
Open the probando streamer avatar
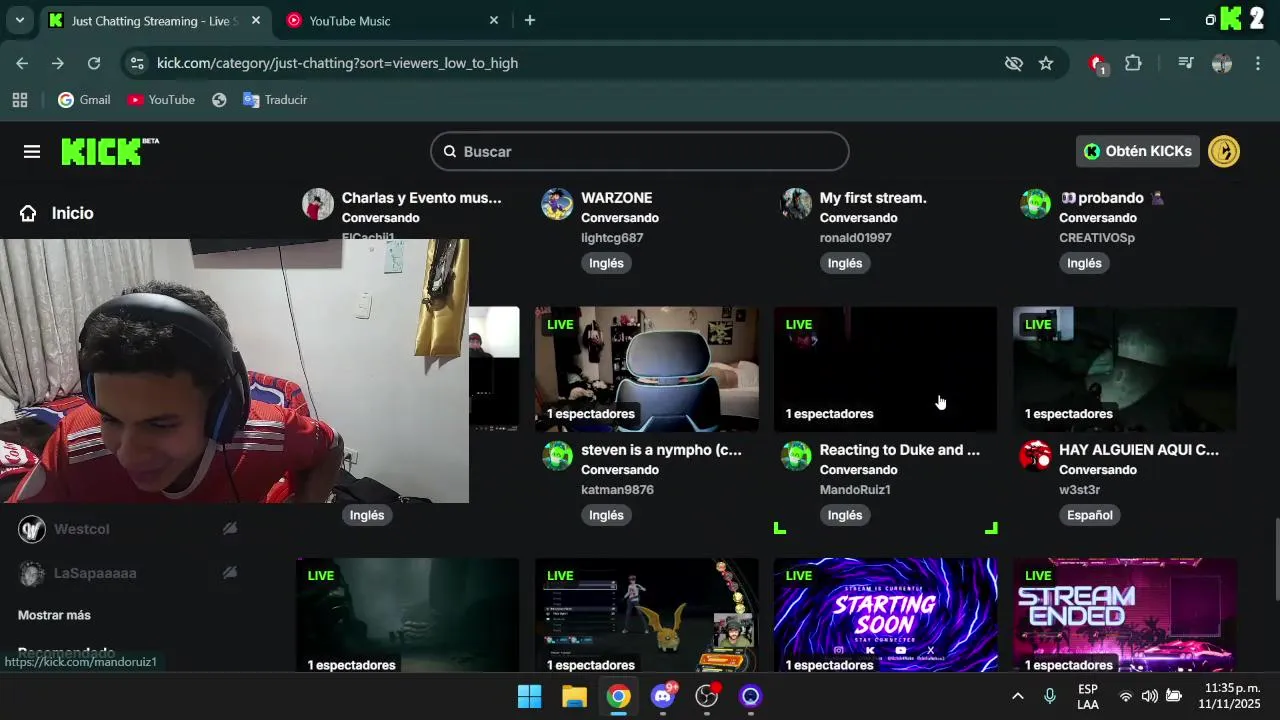coord(1035,203)
